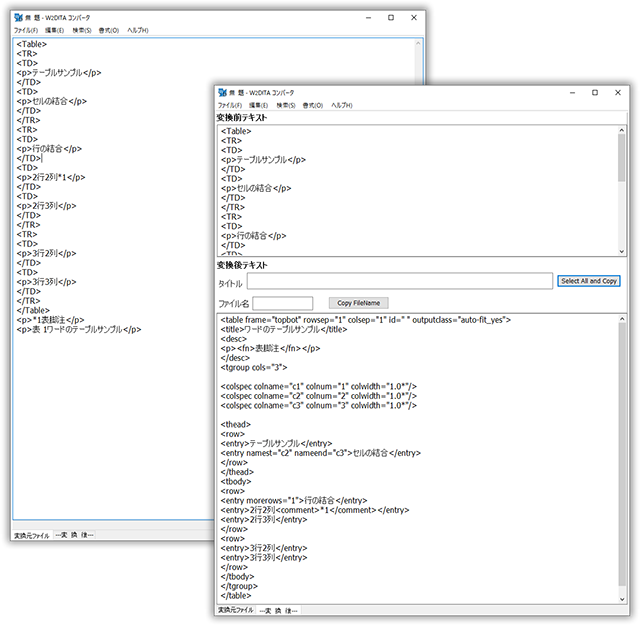Click <p>セルの結合</p> line in the back window
The height and width of the screenshot is (626, 640).
(51, 101)
